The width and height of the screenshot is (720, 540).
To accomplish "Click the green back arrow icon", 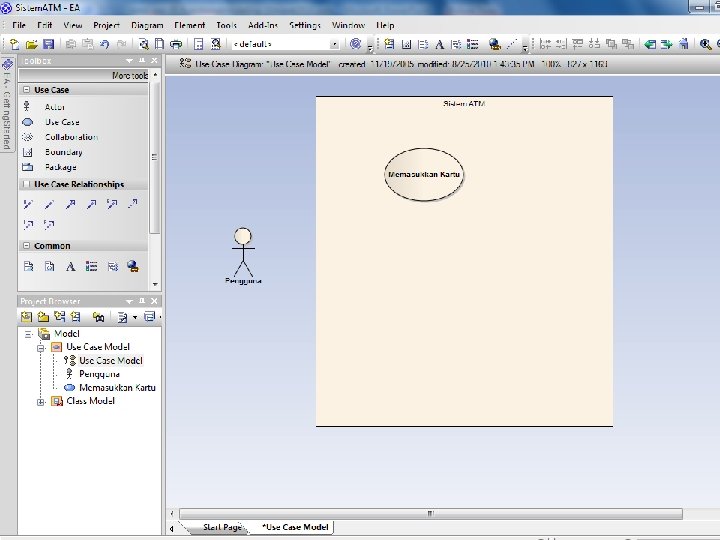I will coord(650,44).
